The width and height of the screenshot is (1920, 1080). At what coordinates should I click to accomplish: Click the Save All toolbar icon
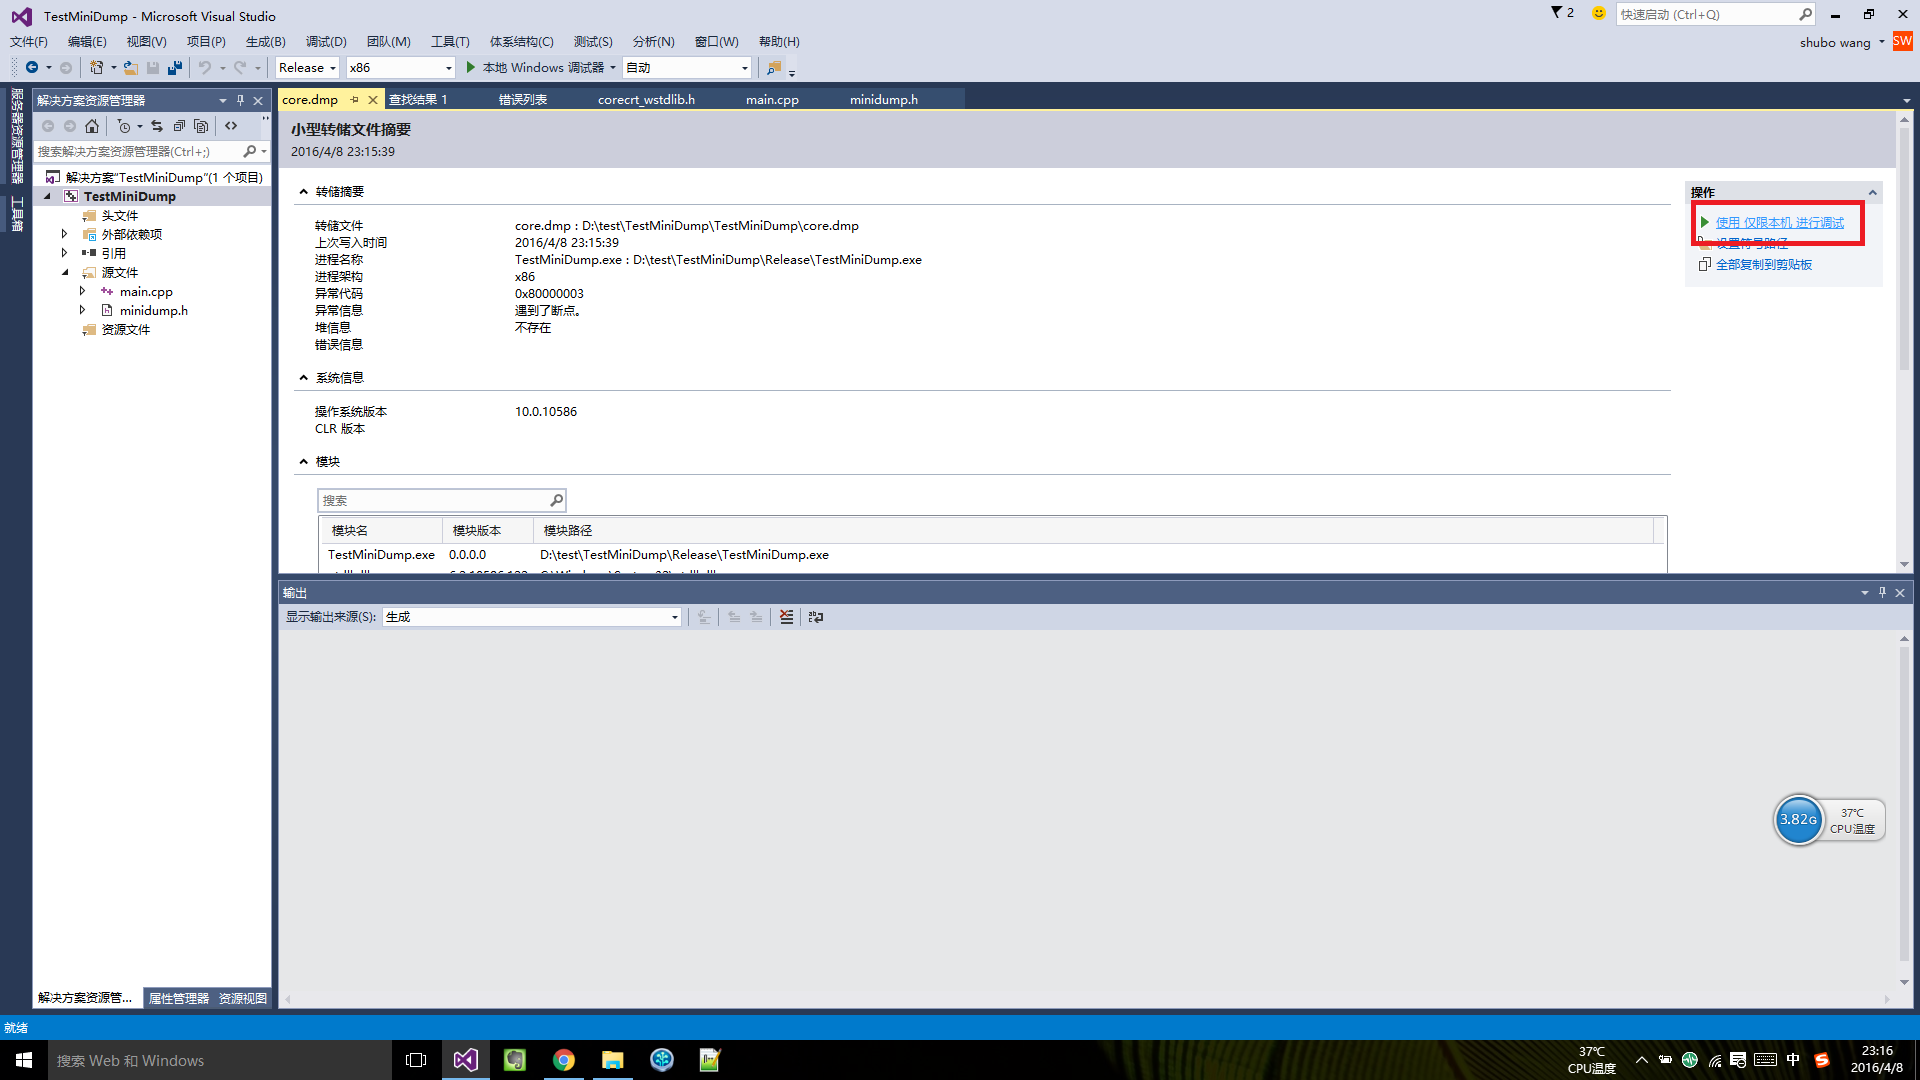[x=175, y=68]
